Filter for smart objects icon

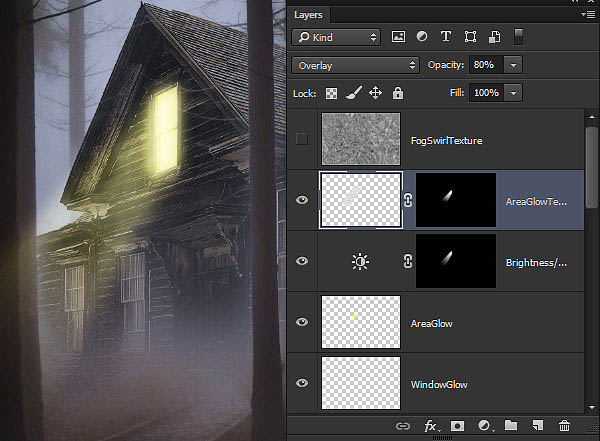(494, 37)
